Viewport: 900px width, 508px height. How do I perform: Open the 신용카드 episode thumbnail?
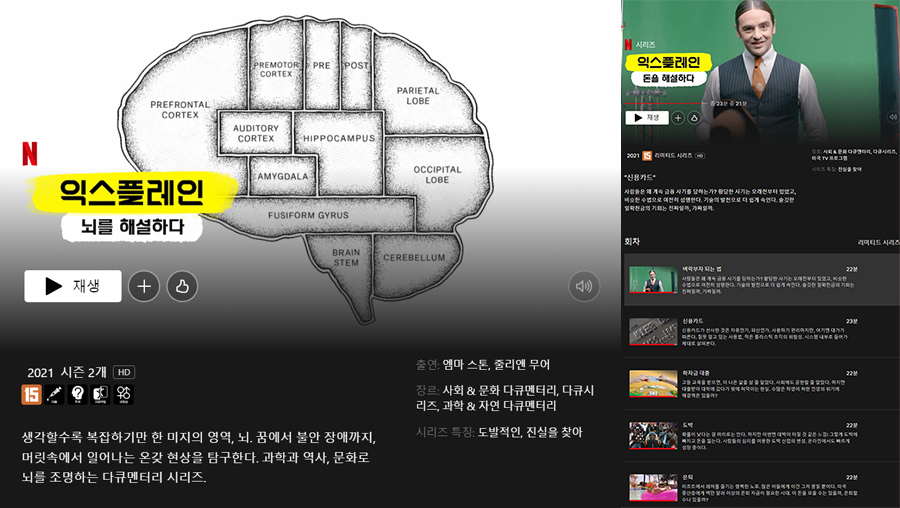653,332
